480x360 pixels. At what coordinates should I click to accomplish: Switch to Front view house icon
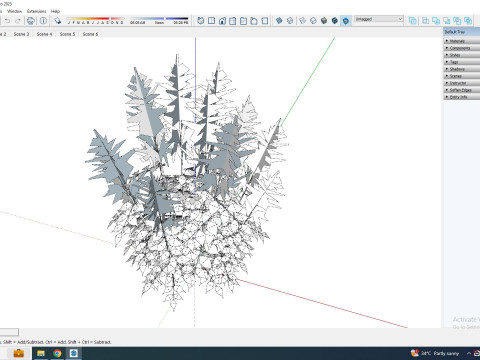(222, 21)
